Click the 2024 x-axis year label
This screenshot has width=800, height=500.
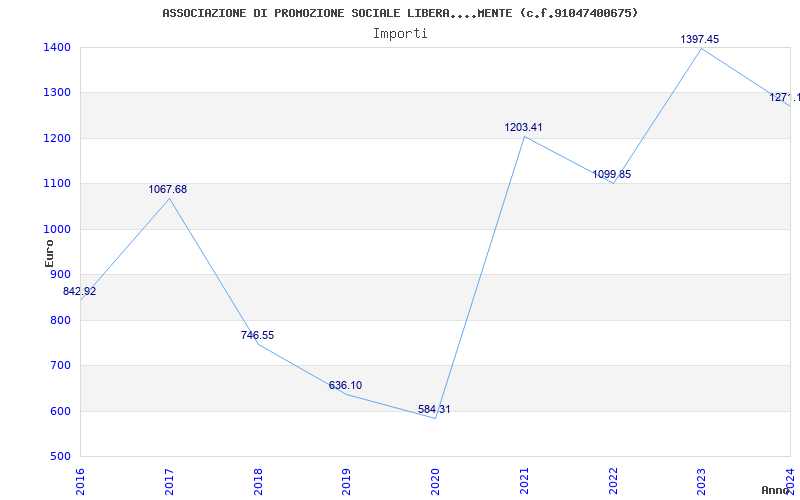(791, 482)
